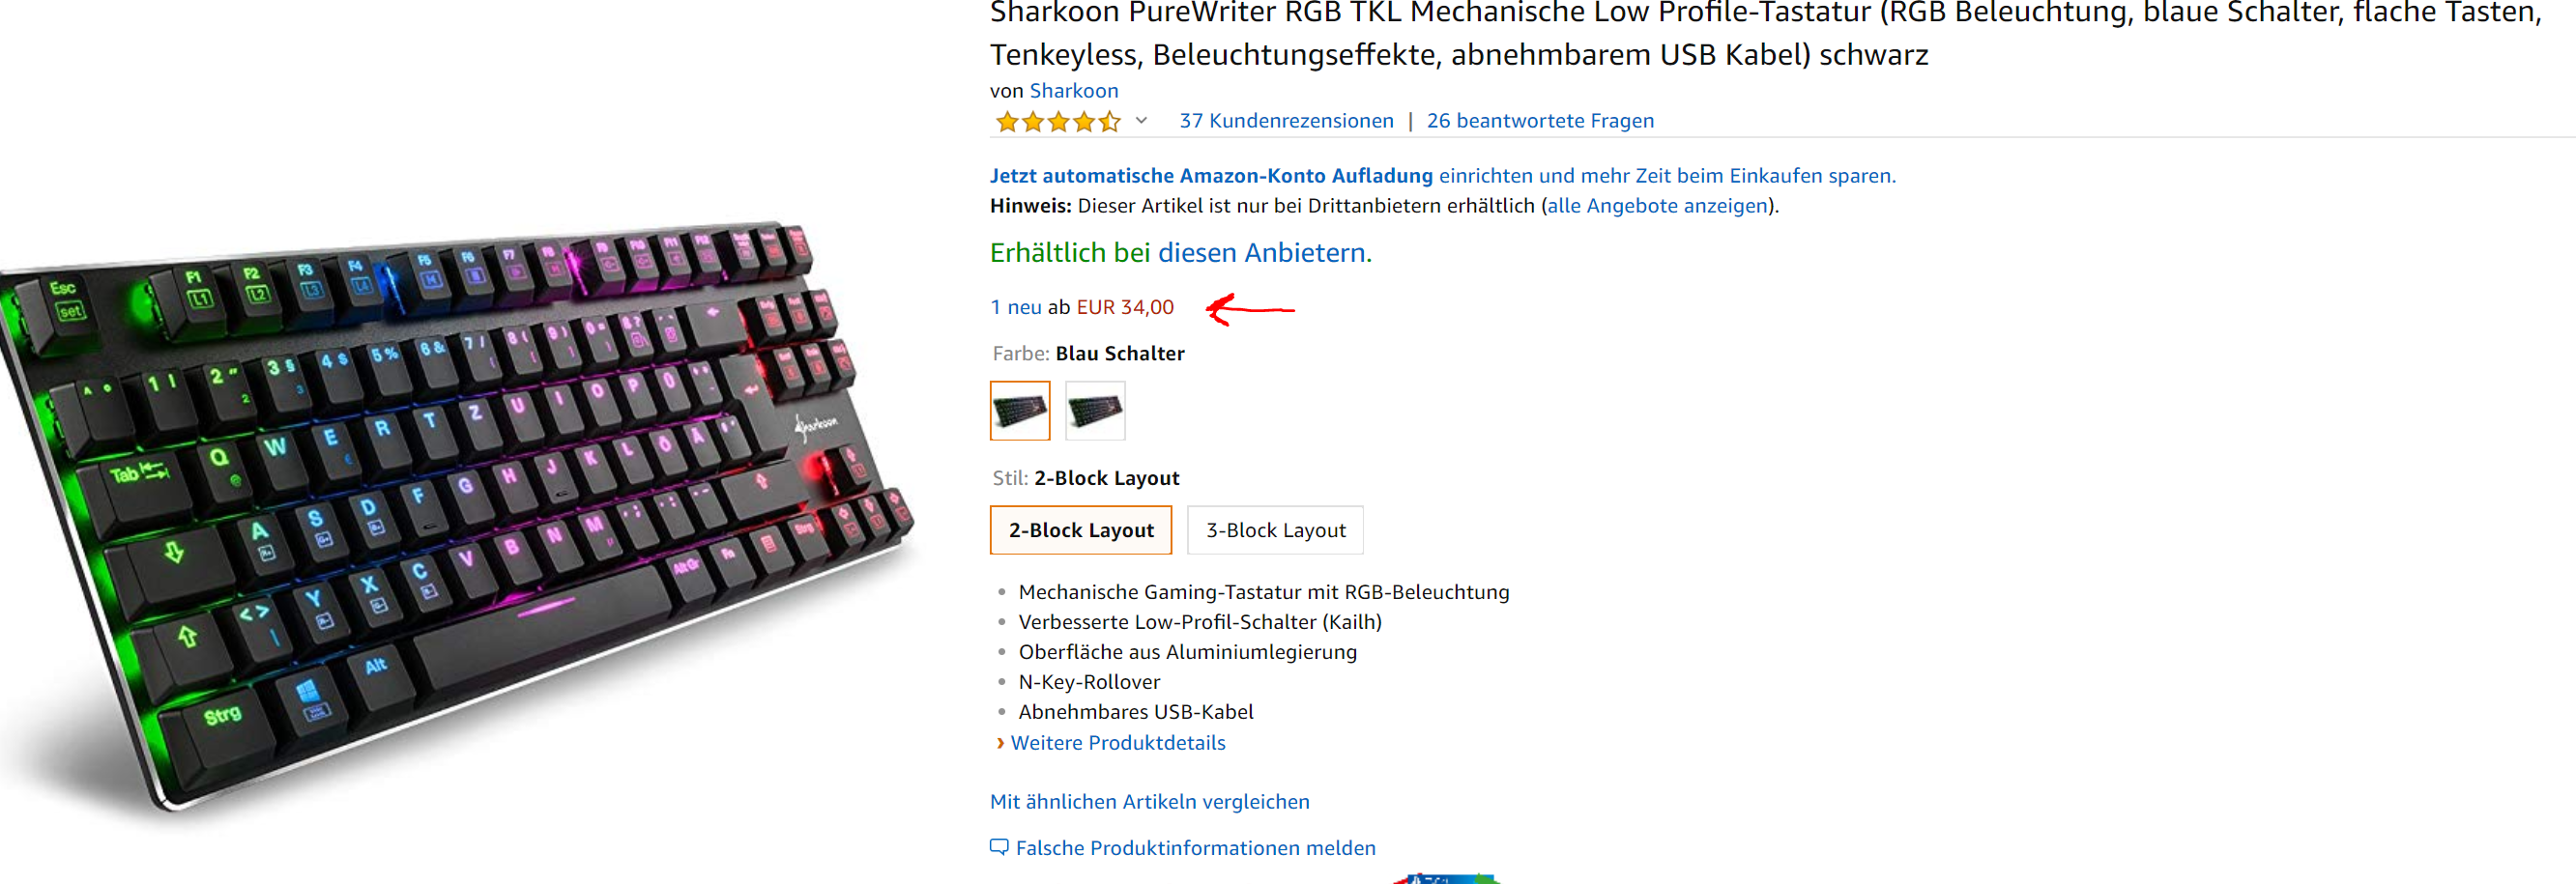Screen dimensions: 2576x884
Task: Select the 3-Block Layout style option
Action: (1275, 530)
